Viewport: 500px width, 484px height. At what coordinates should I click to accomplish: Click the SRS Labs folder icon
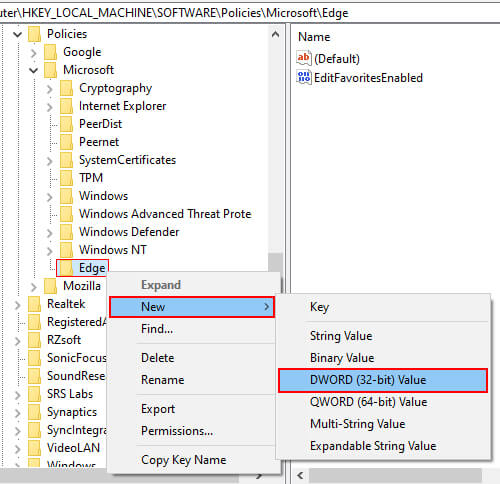(35, 394)
